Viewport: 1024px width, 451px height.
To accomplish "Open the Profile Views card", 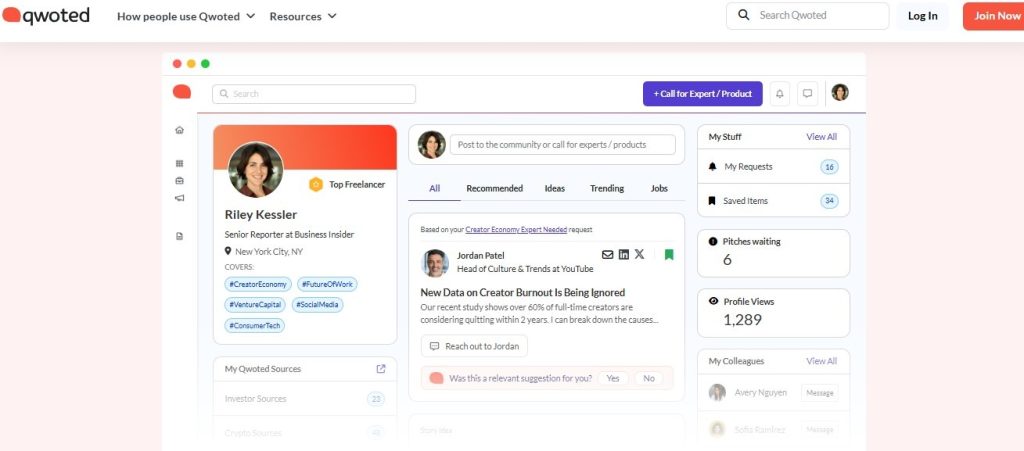I will click(x=774, y=313).
